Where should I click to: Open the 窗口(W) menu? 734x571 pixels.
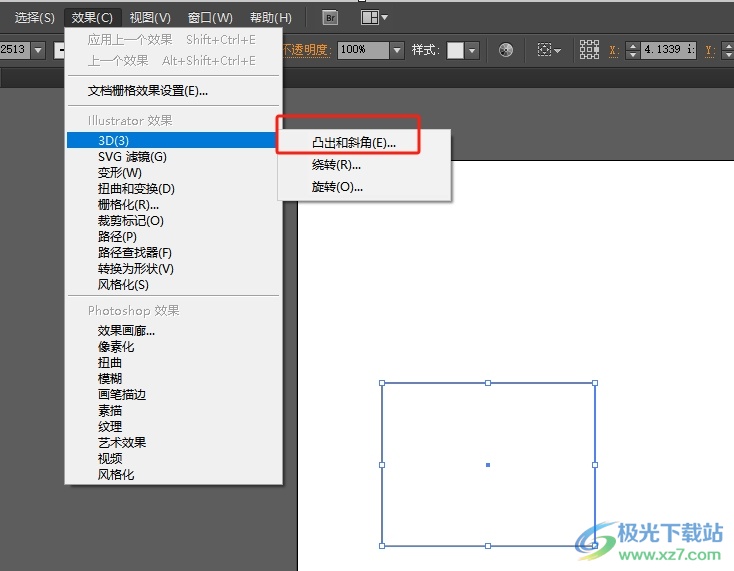click(x=210, y=18)
